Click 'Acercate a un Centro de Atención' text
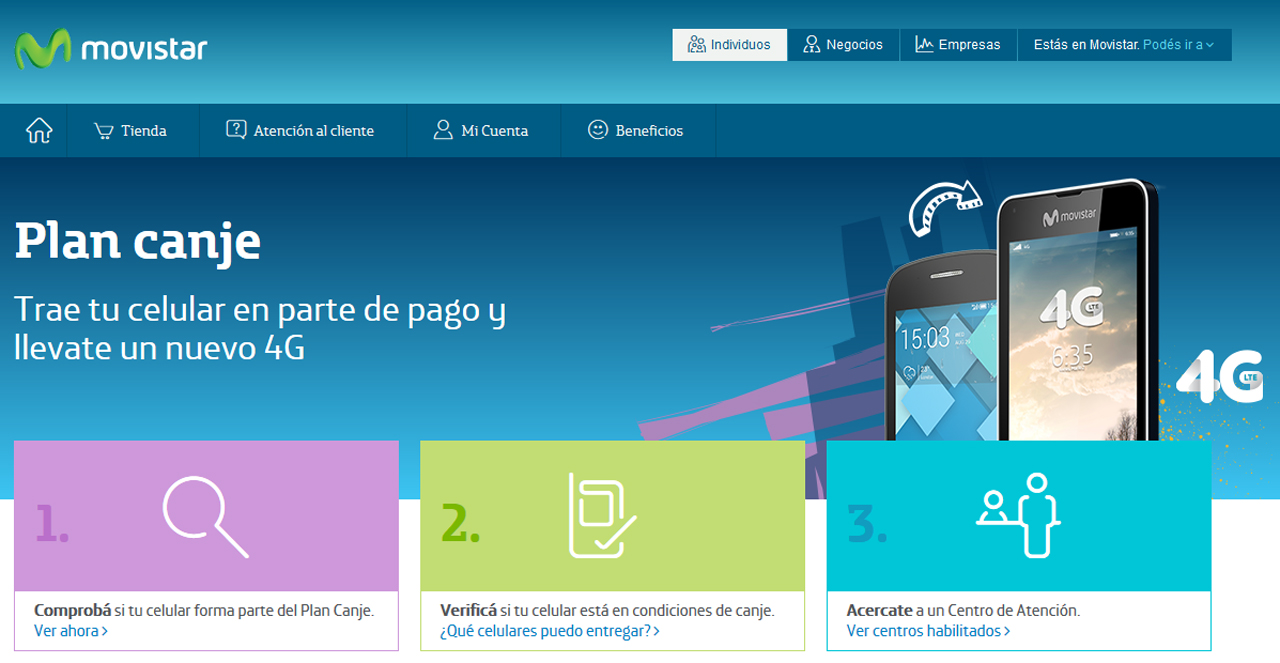This screenshot has height=663, width=1280. click(x=963, y=610)
